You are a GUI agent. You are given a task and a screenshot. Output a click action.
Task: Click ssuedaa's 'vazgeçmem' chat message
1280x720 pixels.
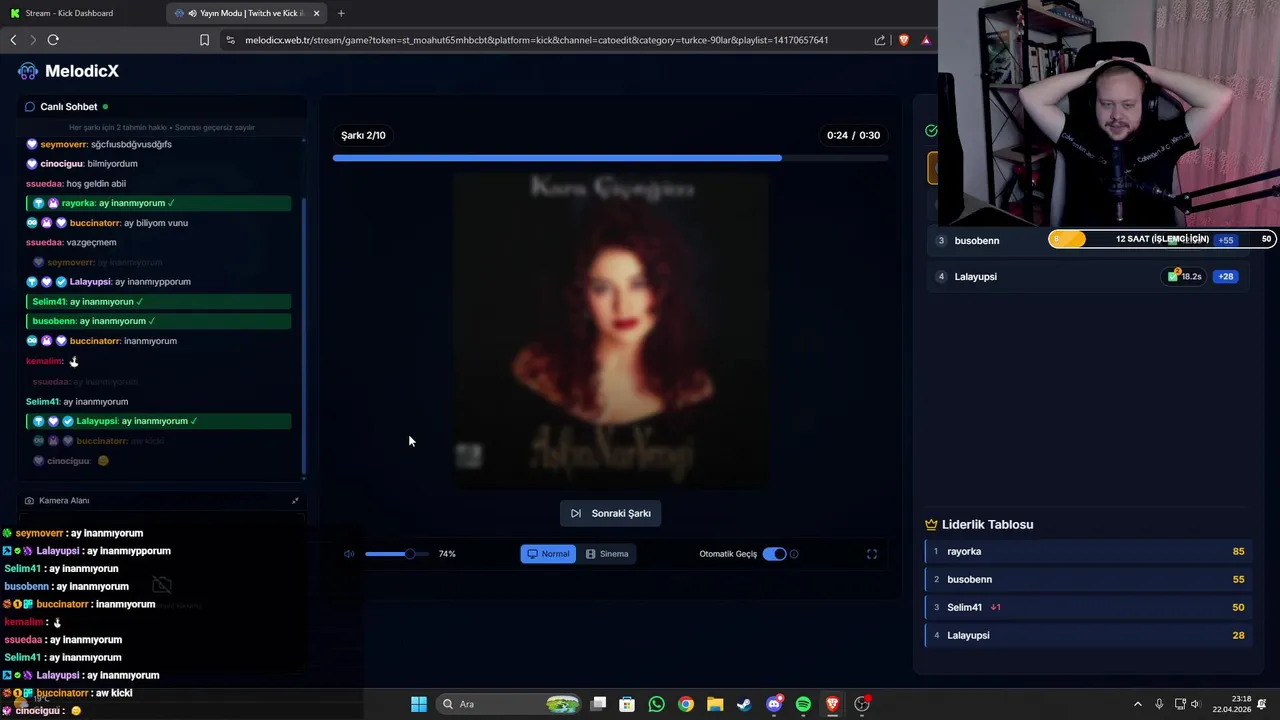point(71,243)
